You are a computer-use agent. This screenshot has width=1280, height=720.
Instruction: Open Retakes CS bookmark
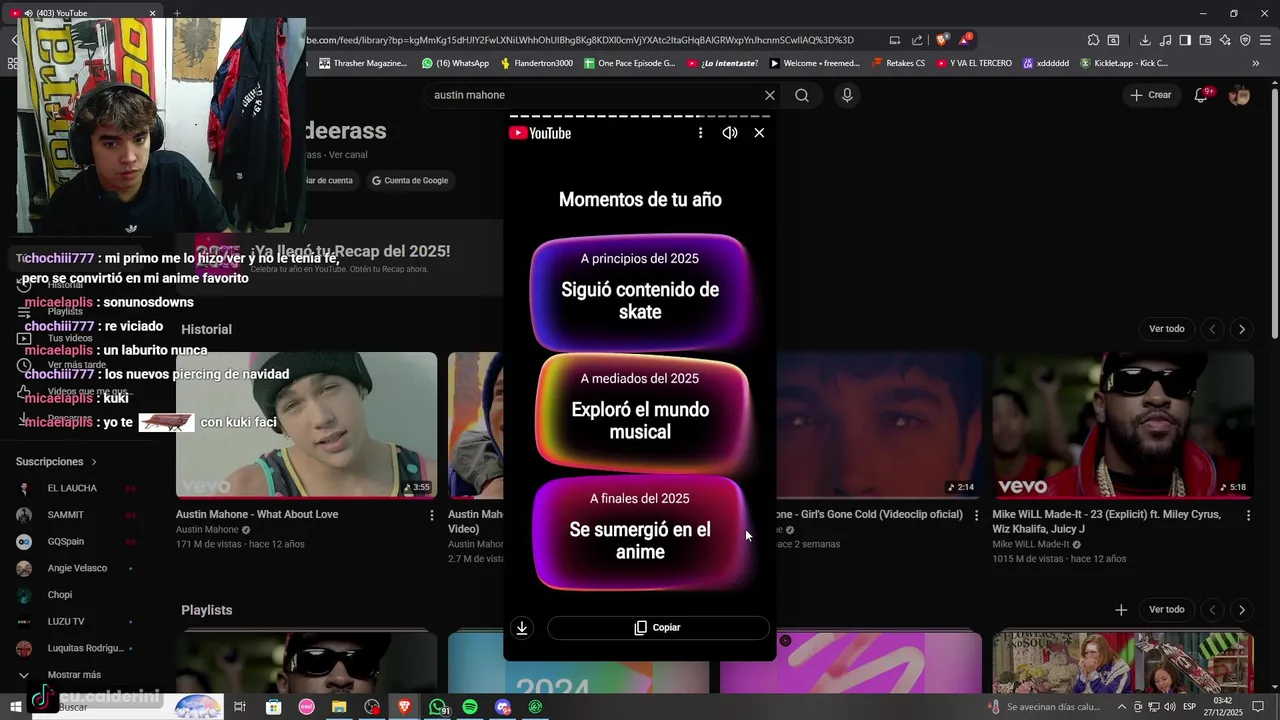(x=898, y=63)
